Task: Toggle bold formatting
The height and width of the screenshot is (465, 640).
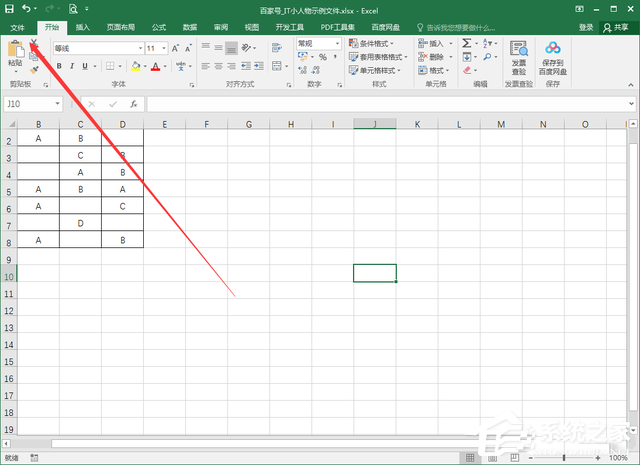Action: point(58,67)
